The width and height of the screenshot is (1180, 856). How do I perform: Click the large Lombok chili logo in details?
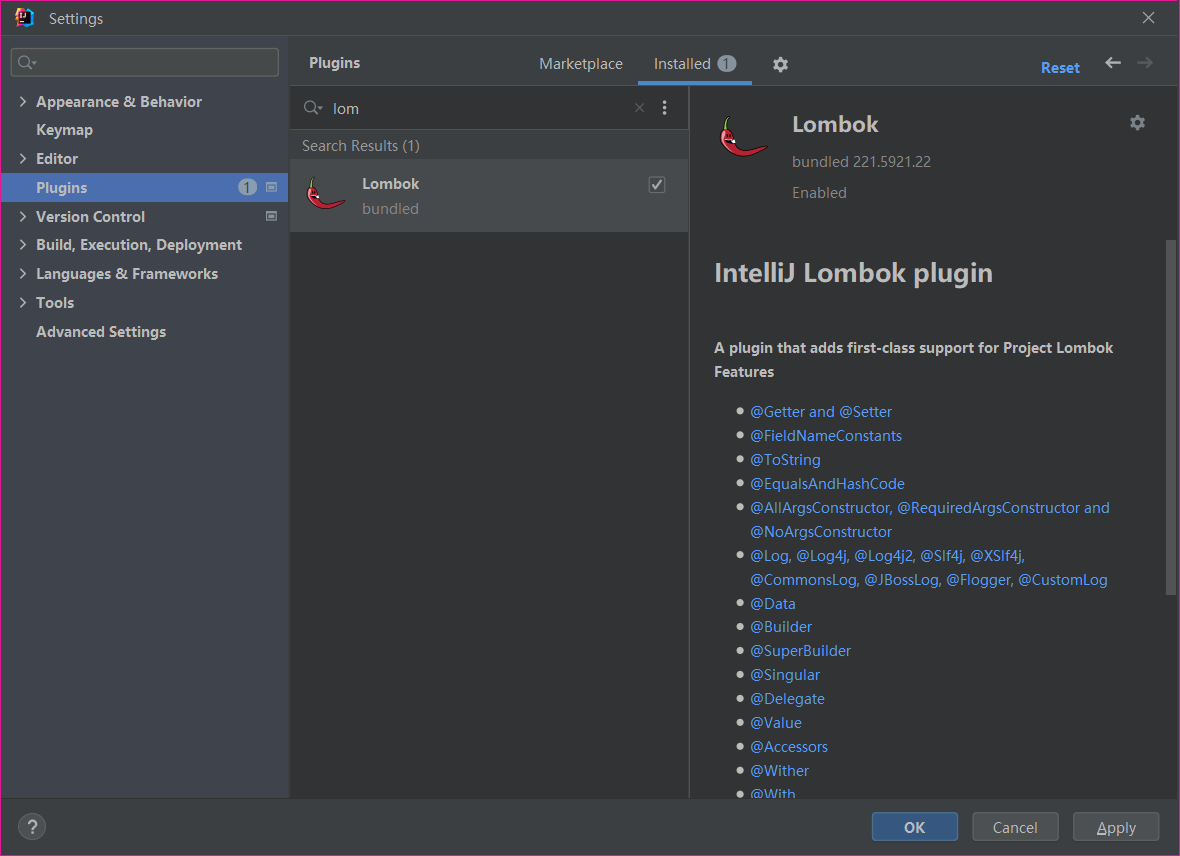[743, 138]
